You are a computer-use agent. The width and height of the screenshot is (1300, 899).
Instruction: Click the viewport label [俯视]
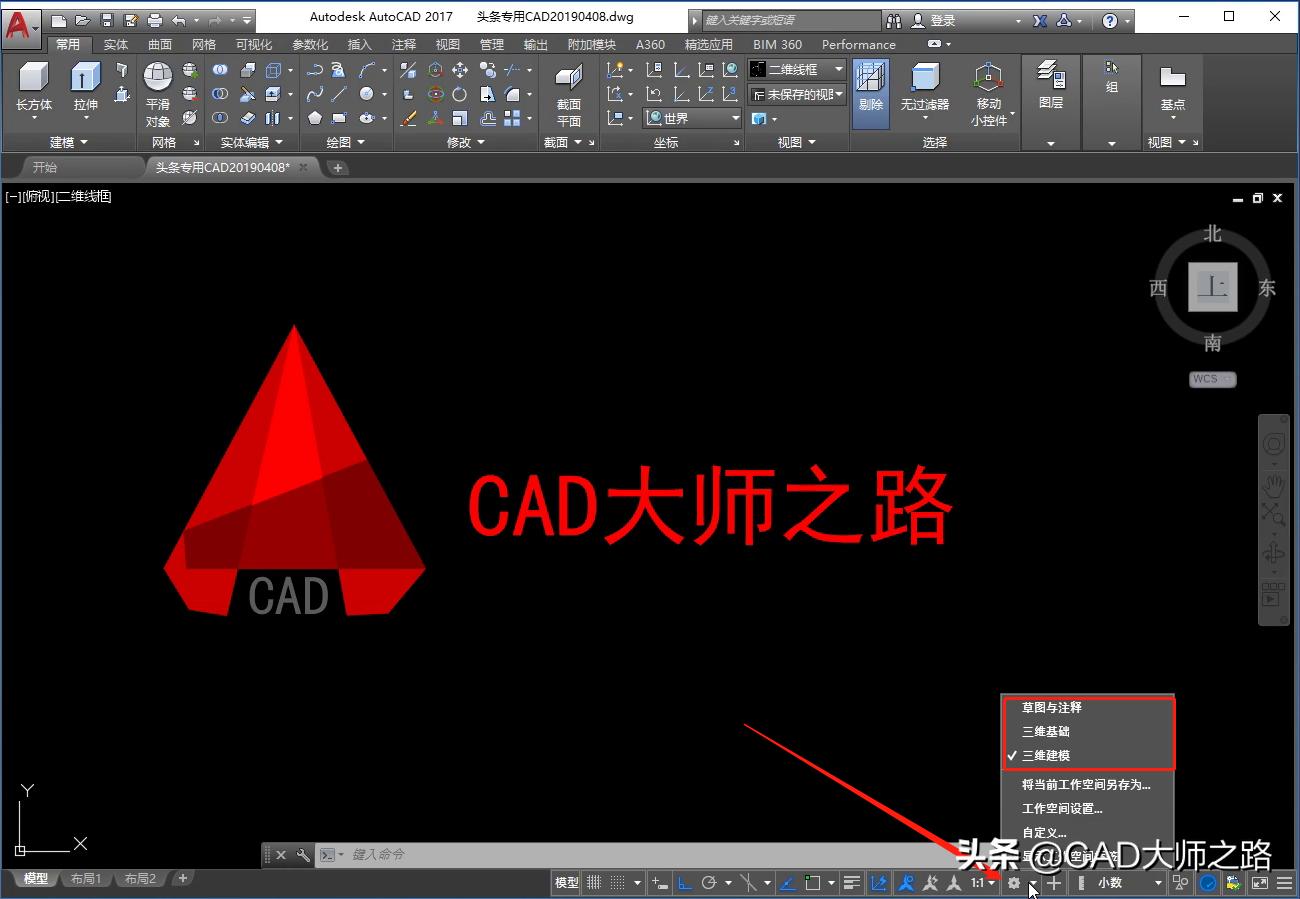coord(39,196)
